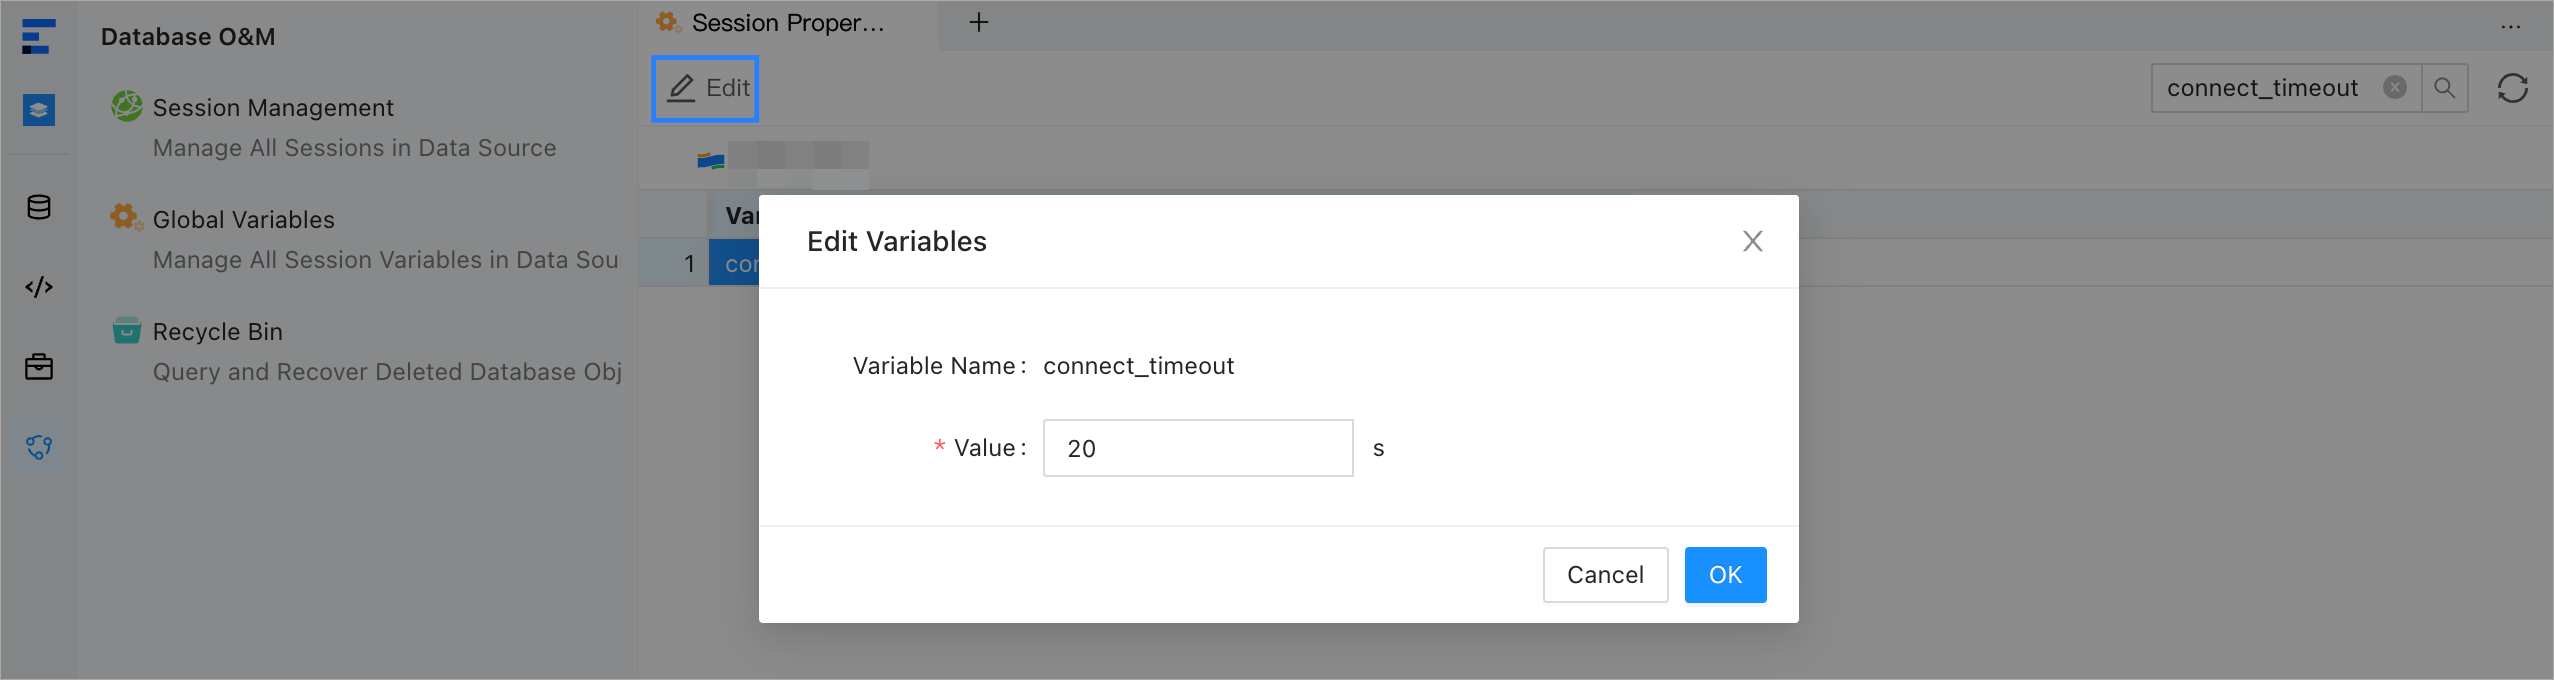Open the more options ellipsis menu
The image size is (2554, 680).
(x=2510, y=27)
